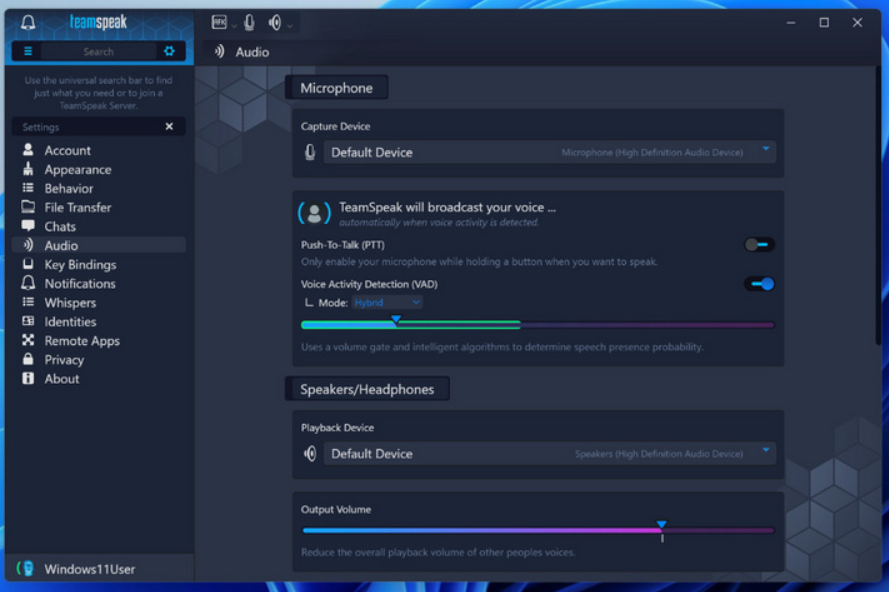Screen dimensions: 889x592
Task: Click the Privacy padlock icon
Action: point(28,358)
